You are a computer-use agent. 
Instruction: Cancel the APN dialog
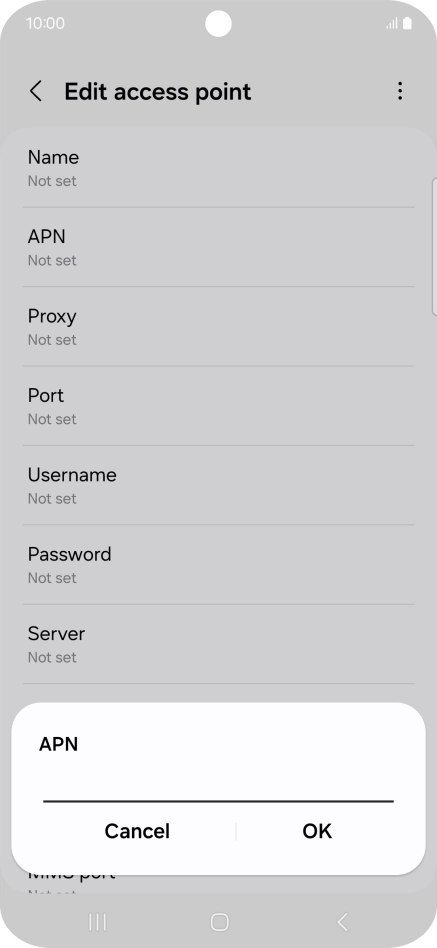pos(137,831)
